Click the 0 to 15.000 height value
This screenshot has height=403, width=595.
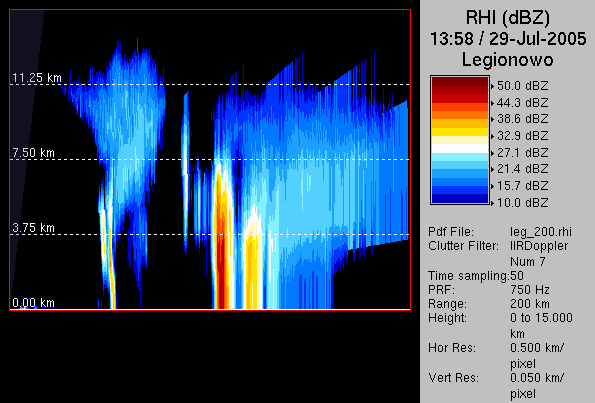pos(541,318)
